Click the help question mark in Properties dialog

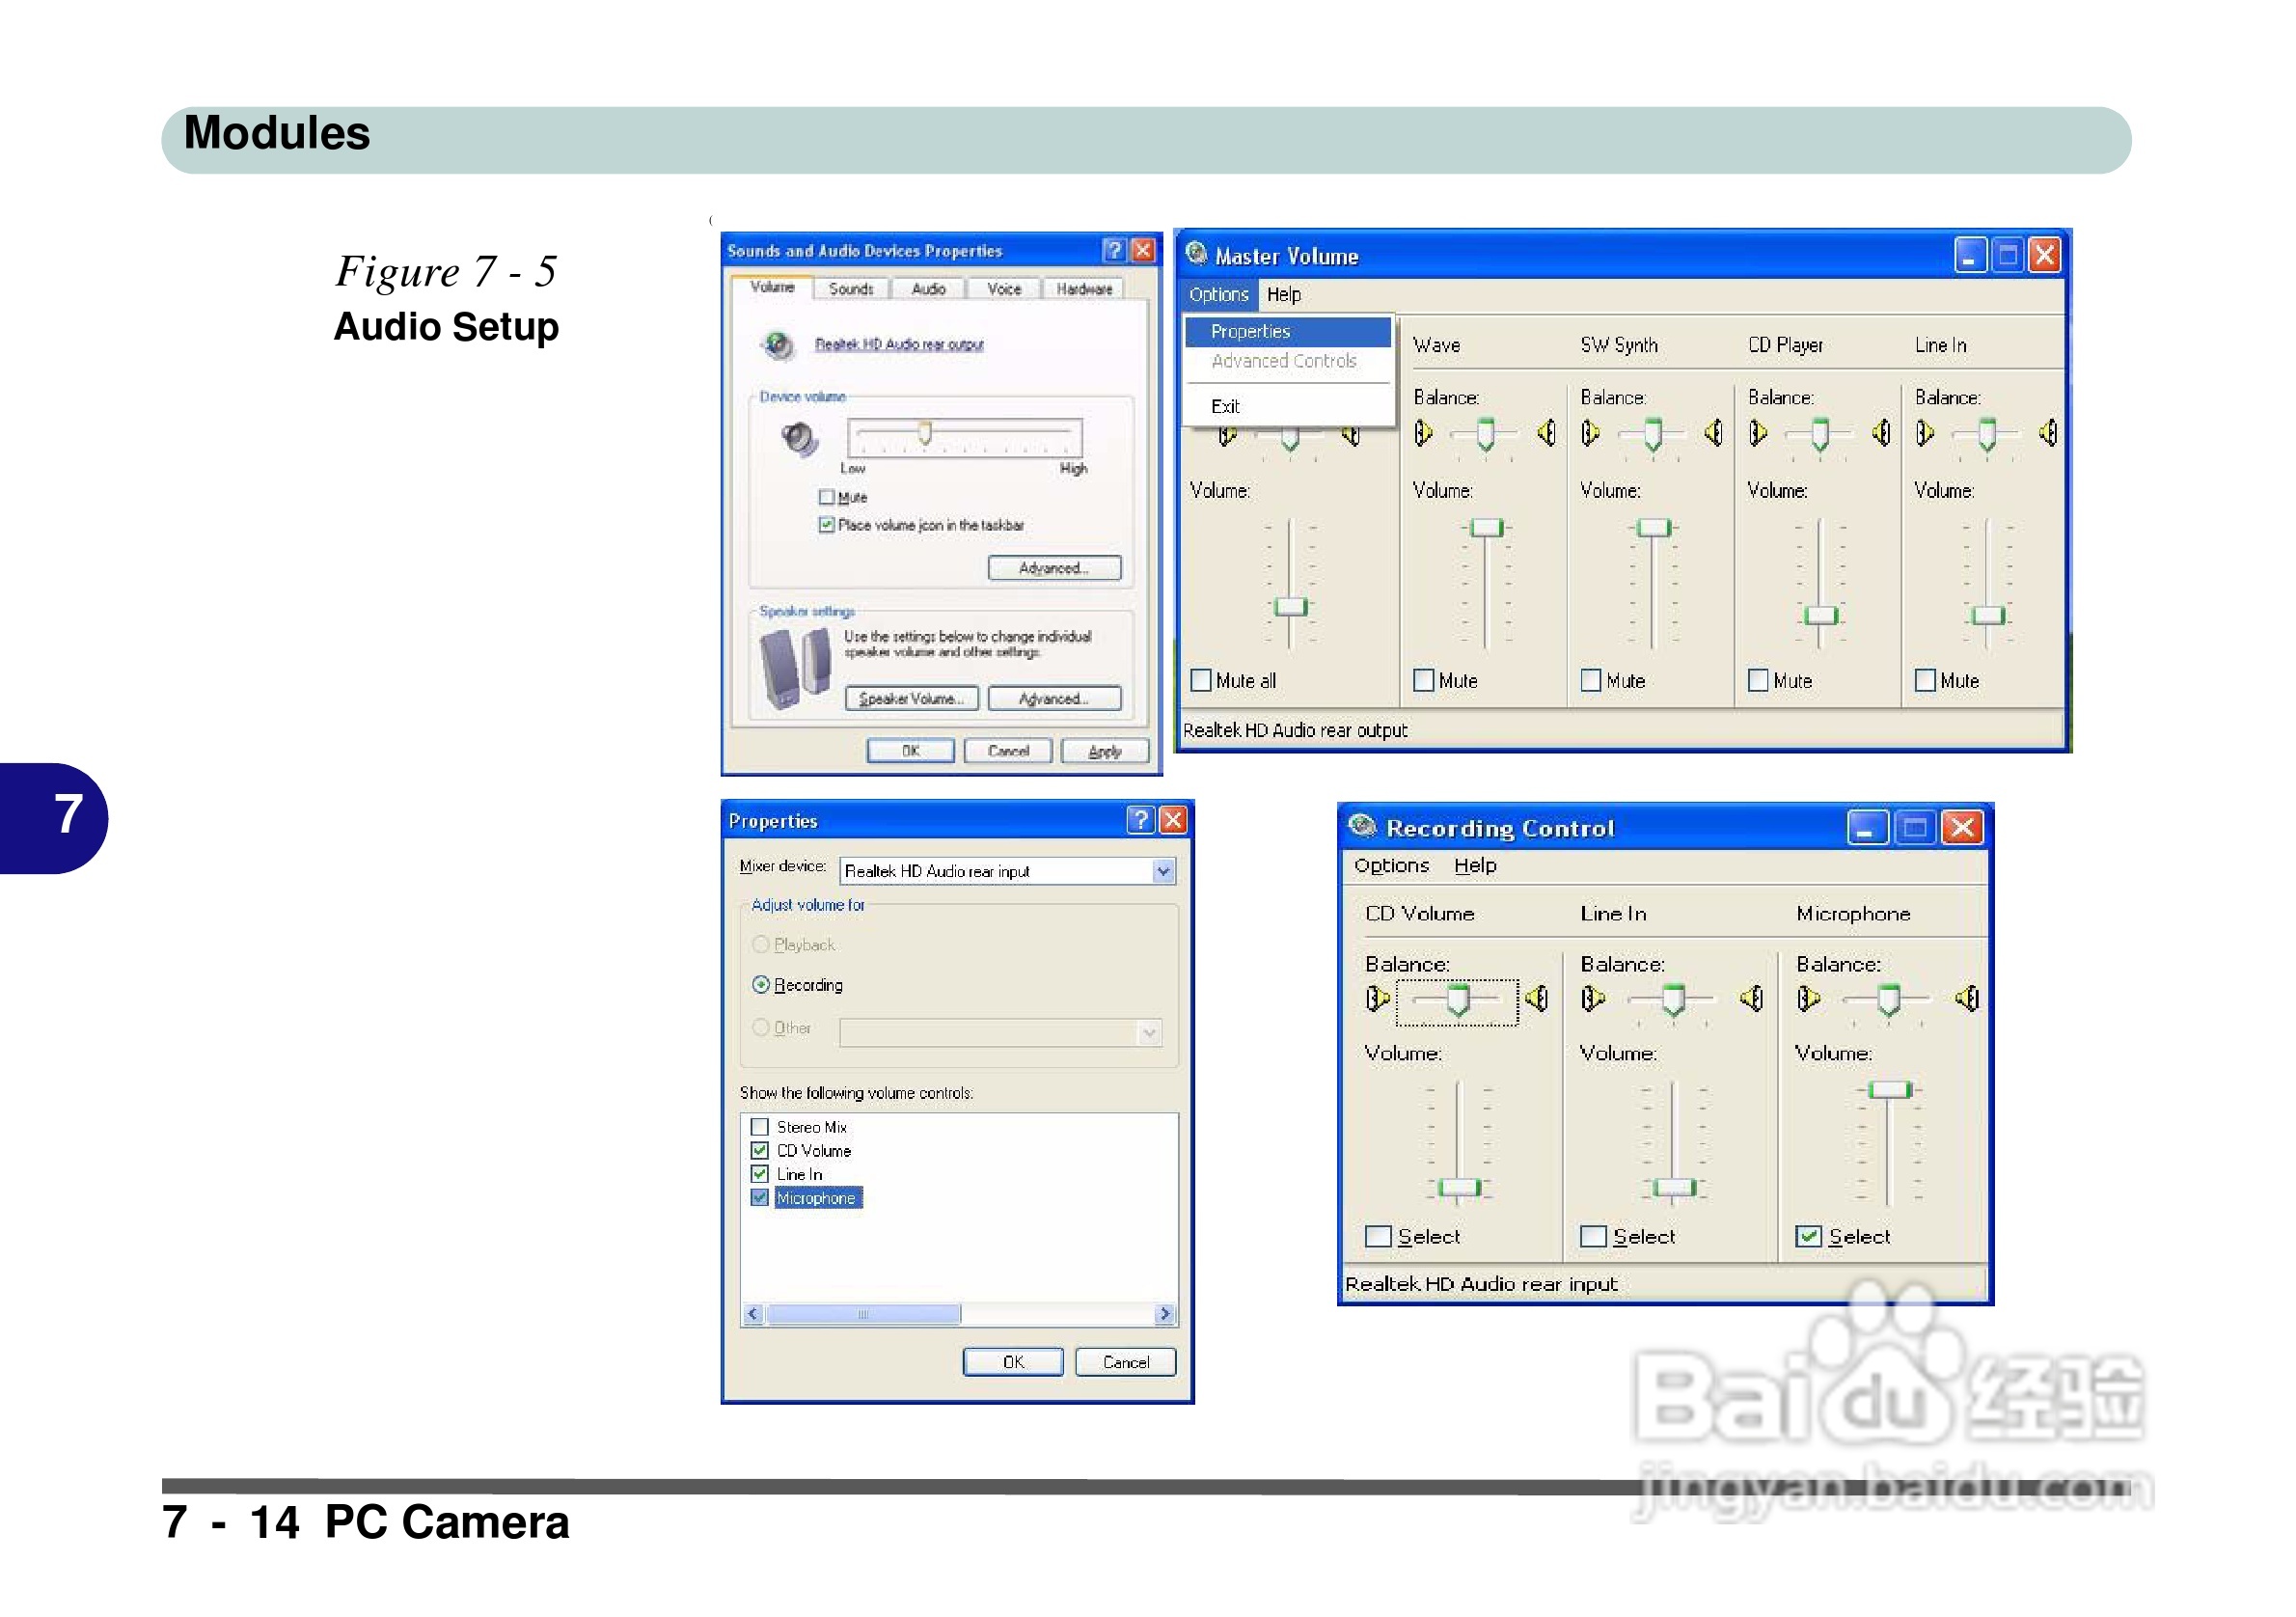[x=1140, y=820]
